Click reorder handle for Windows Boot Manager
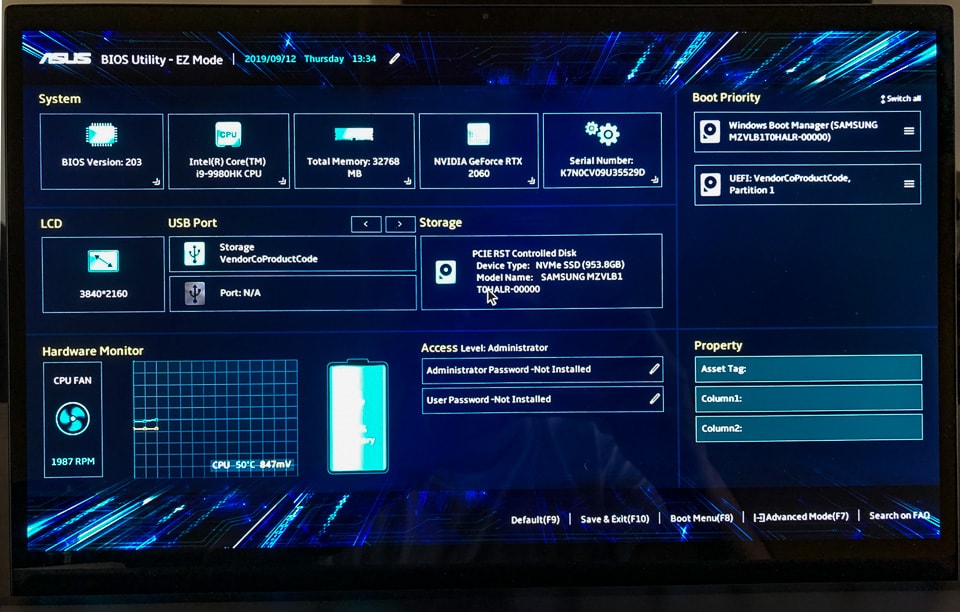The width and height of the screenshot is (960, 612). (x=909, y=131)
